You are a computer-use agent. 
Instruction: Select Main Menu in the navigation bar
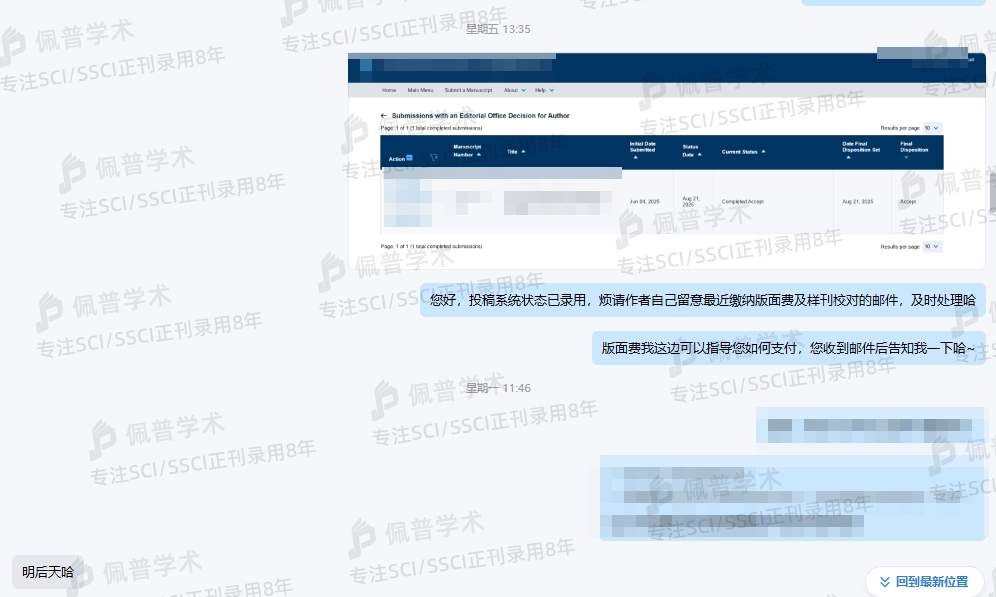tap(420, 90)
